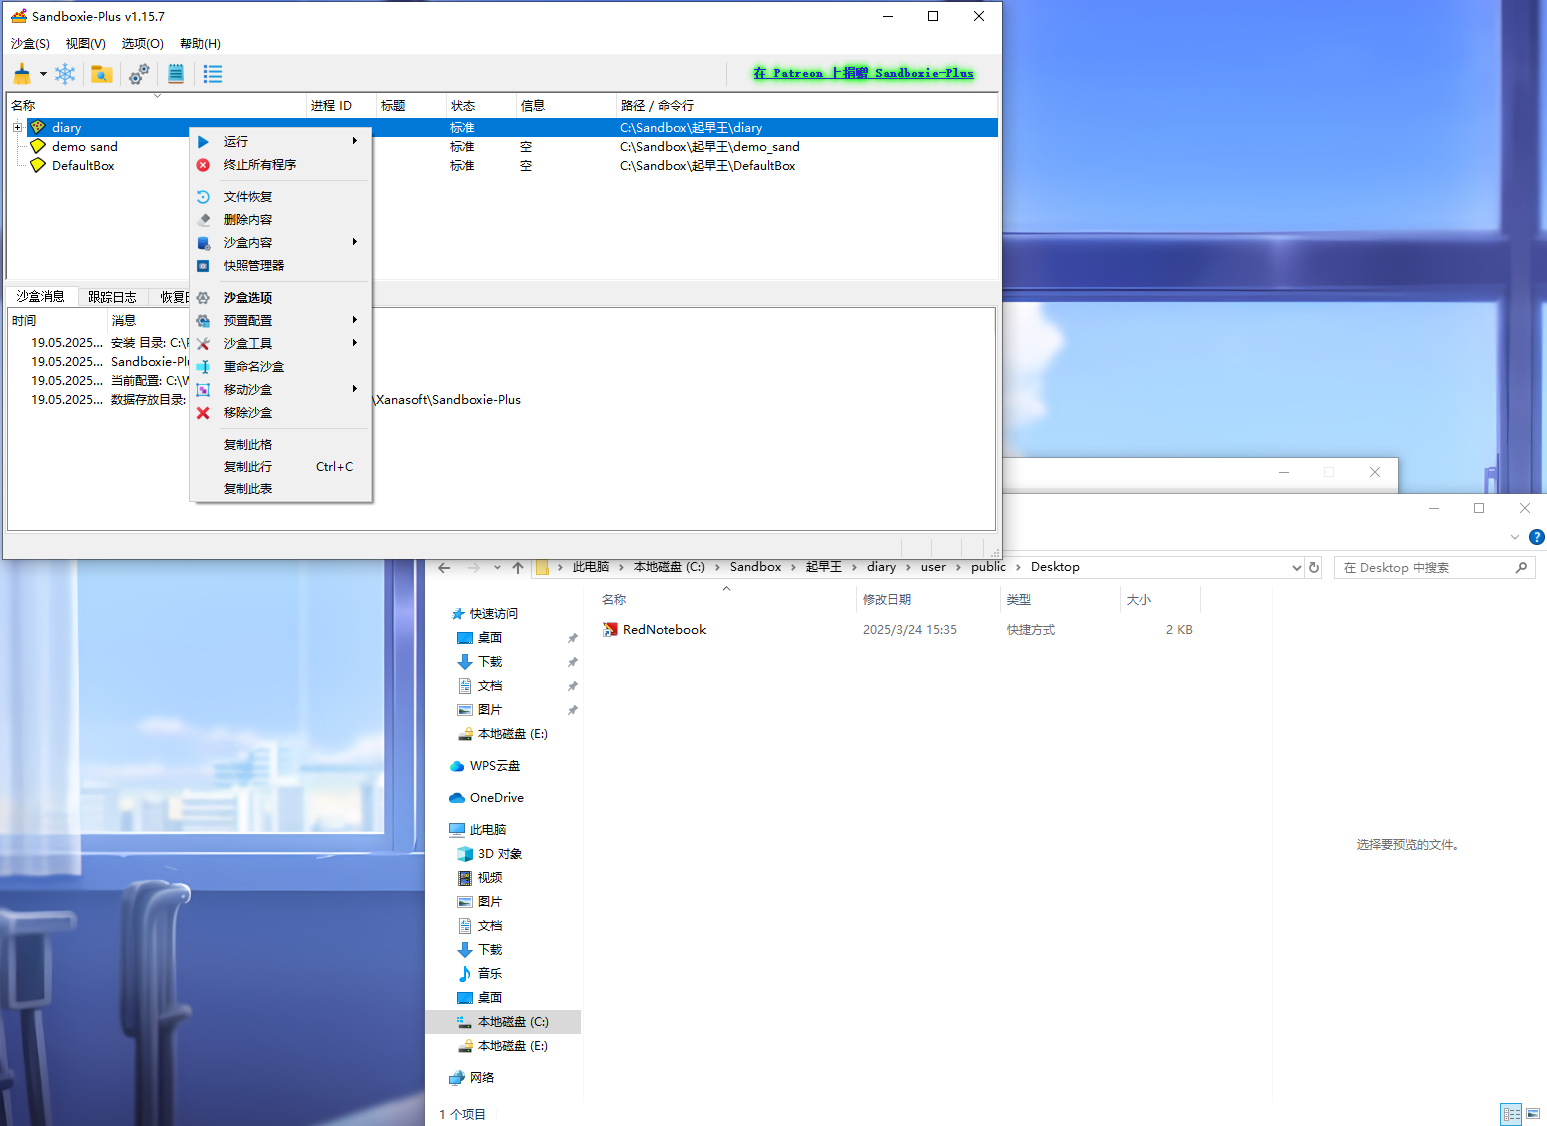Click the Sandbox breadcrumb in address bar
This screenshot has height=1126, width=1547.
[x=755, y=567]
